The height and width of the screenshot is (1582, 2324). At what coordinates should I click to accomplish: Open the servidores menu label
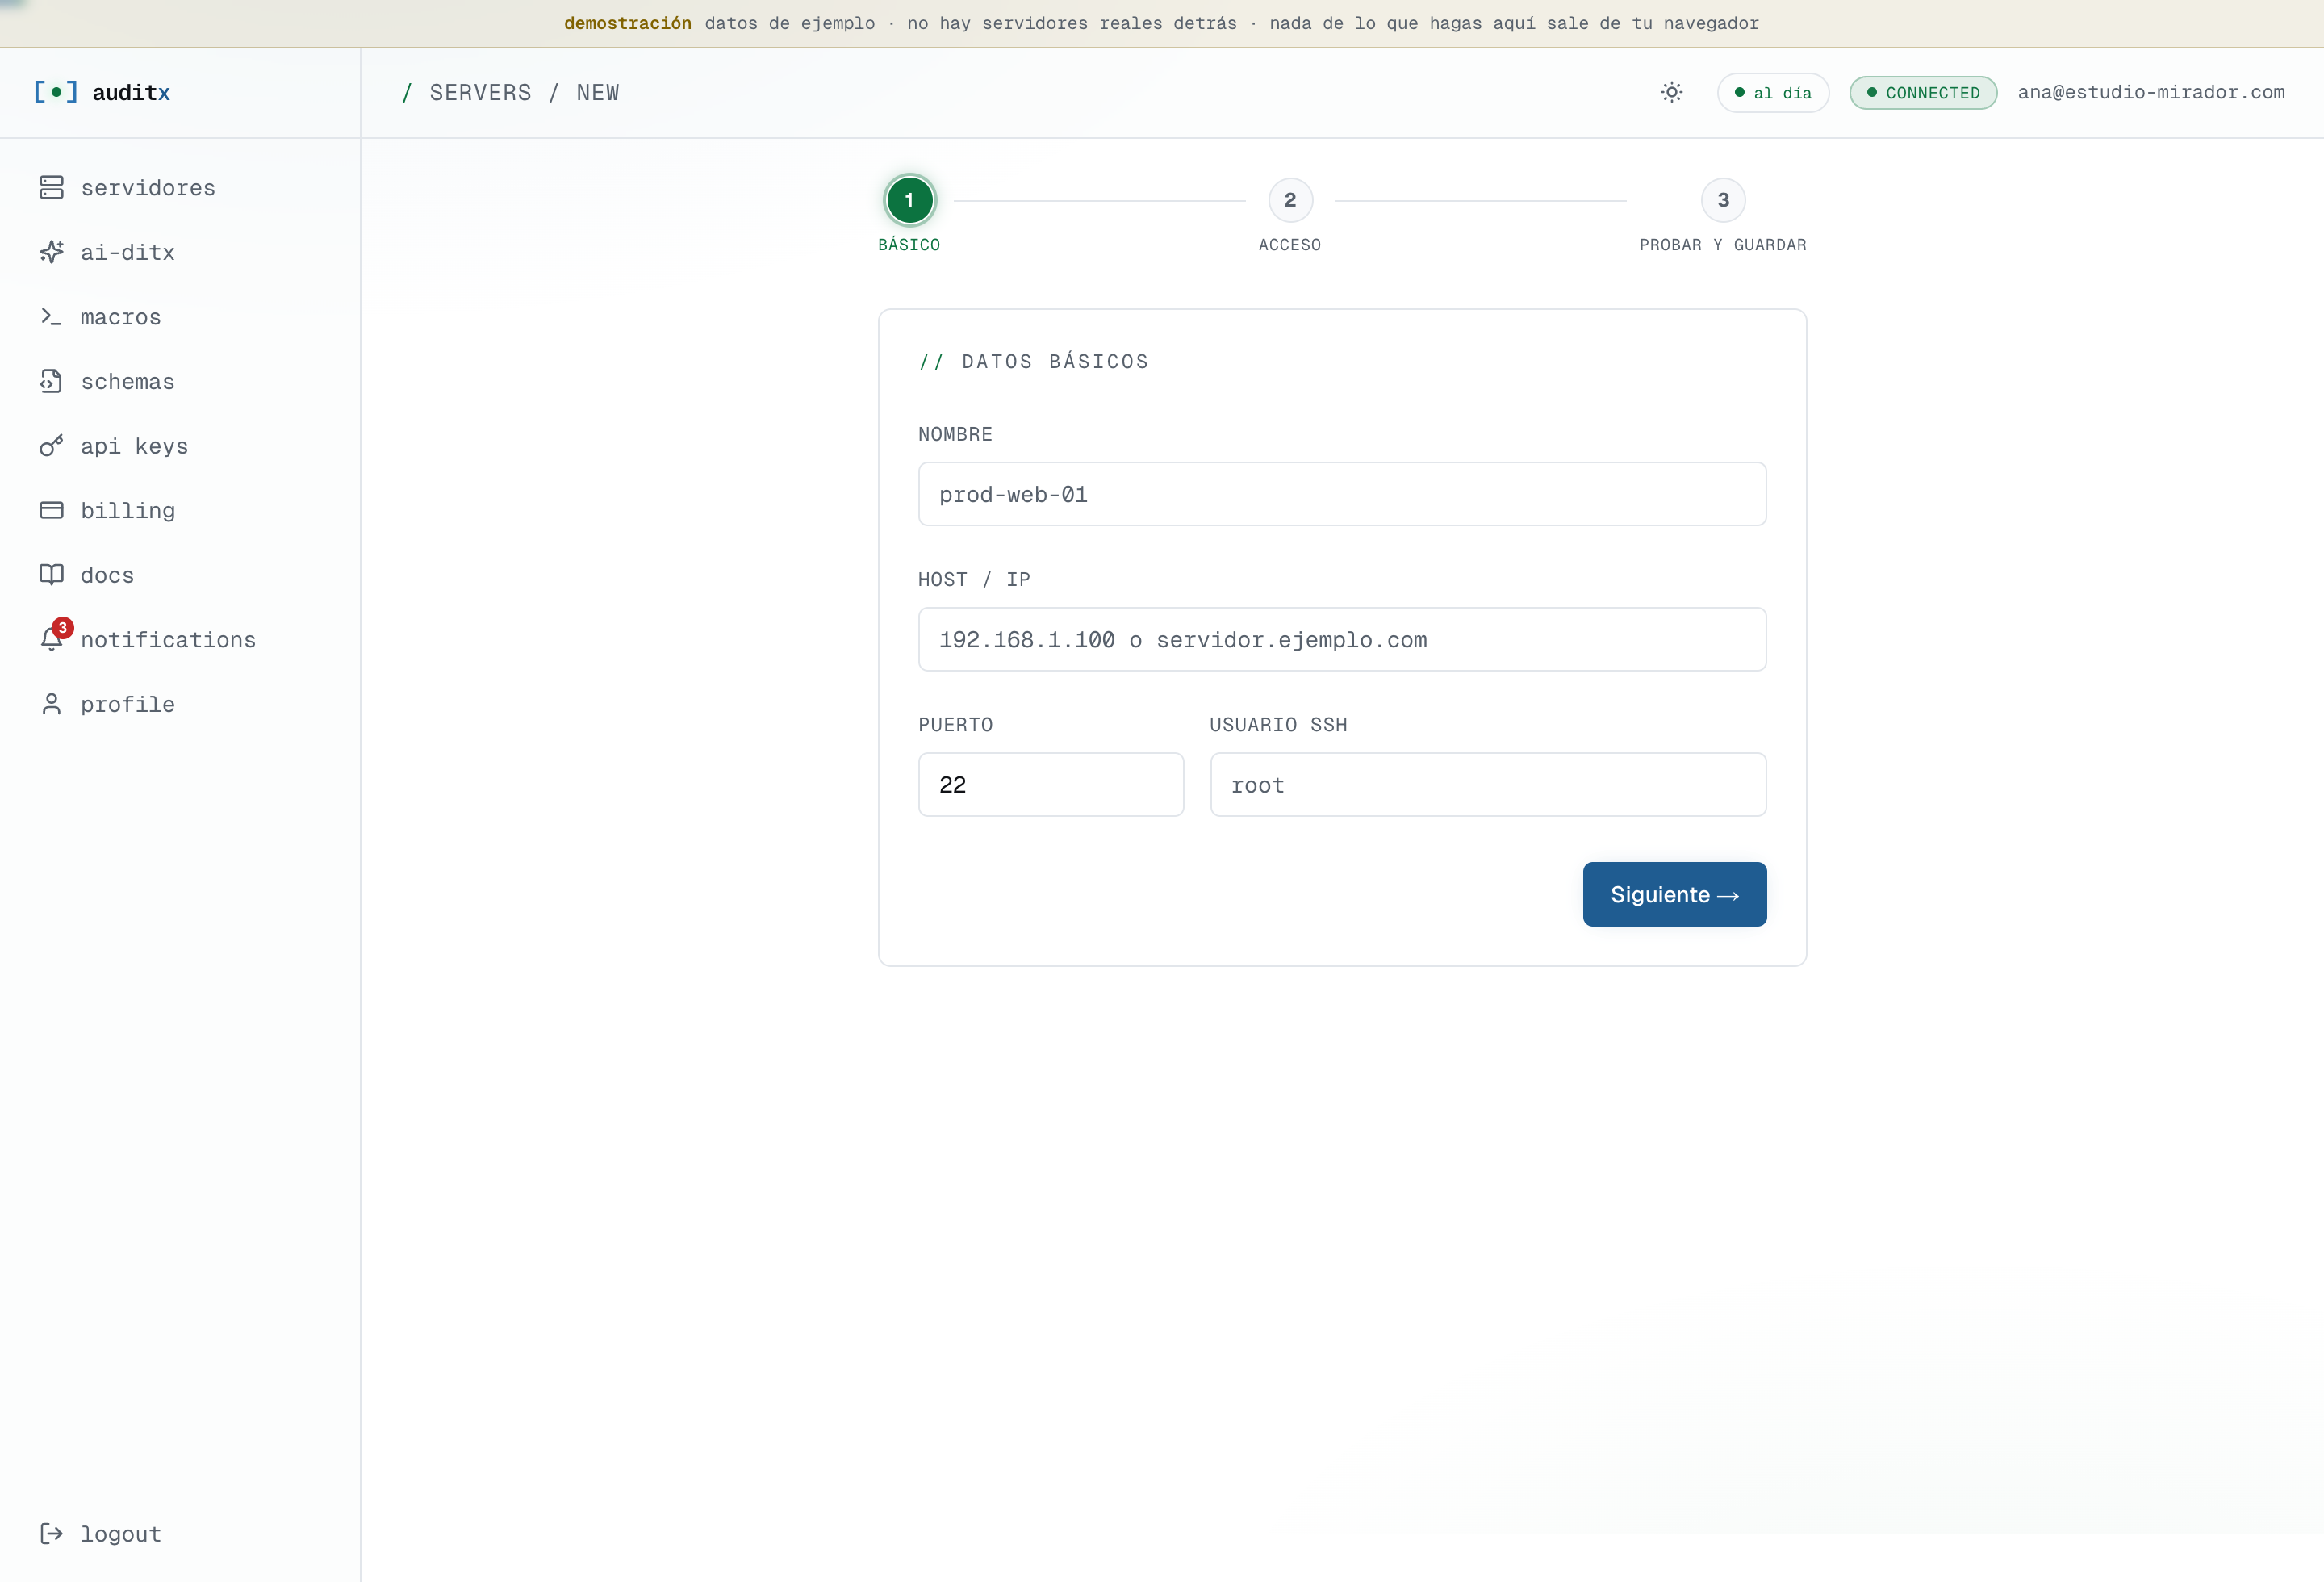(x=148, y=188)
